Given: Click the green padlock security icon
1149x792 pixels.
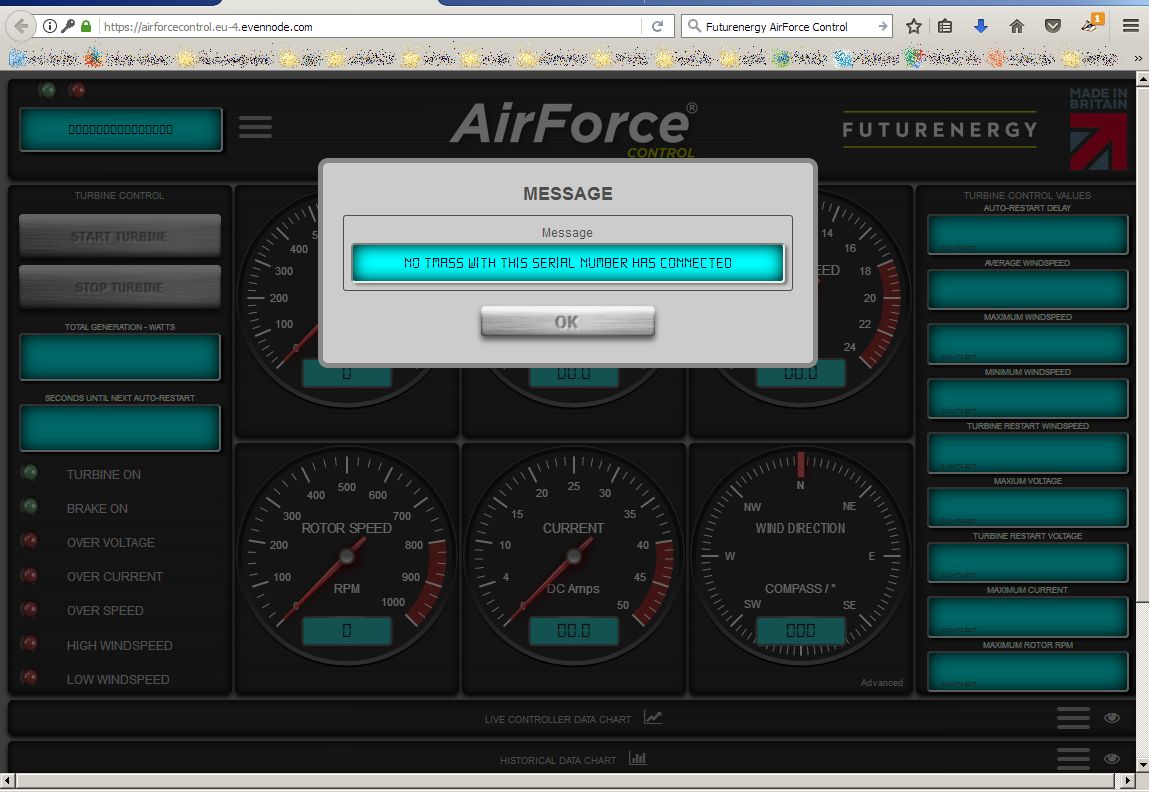Looking at the screenshot, I should [86, 26].
